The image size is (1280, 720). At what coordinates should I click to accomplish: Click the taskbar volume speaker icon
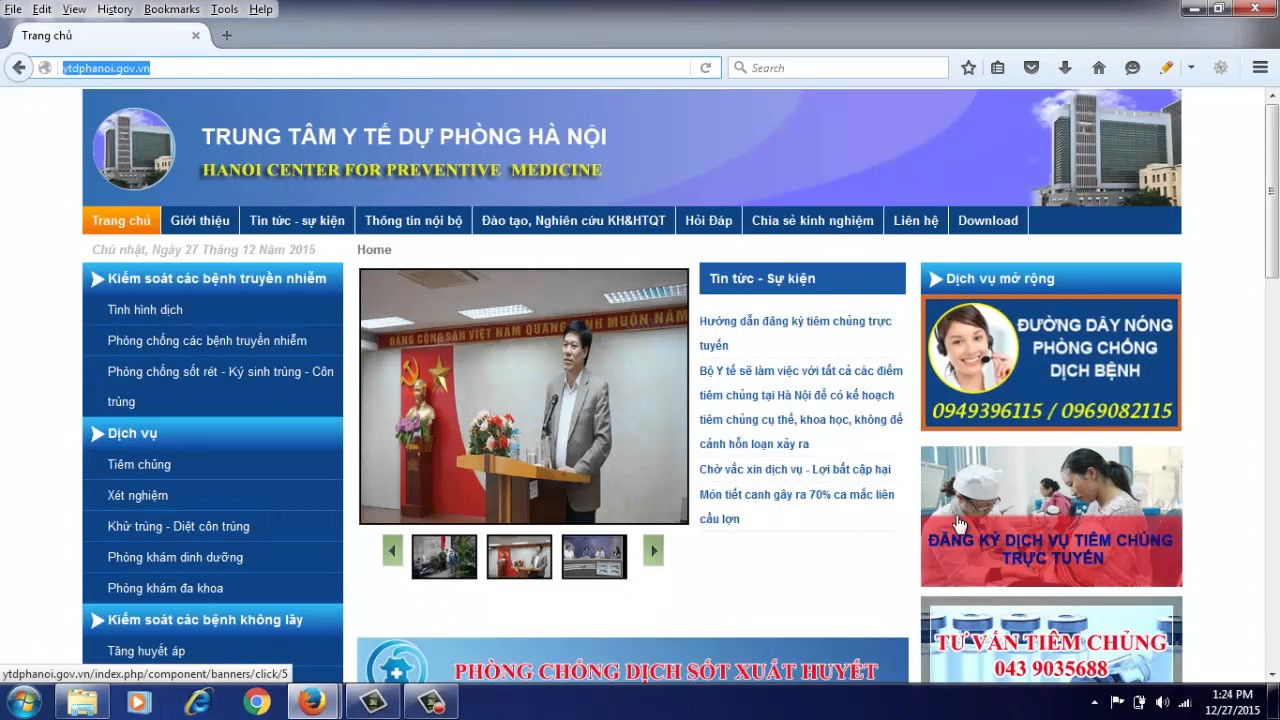point(1162,702)
